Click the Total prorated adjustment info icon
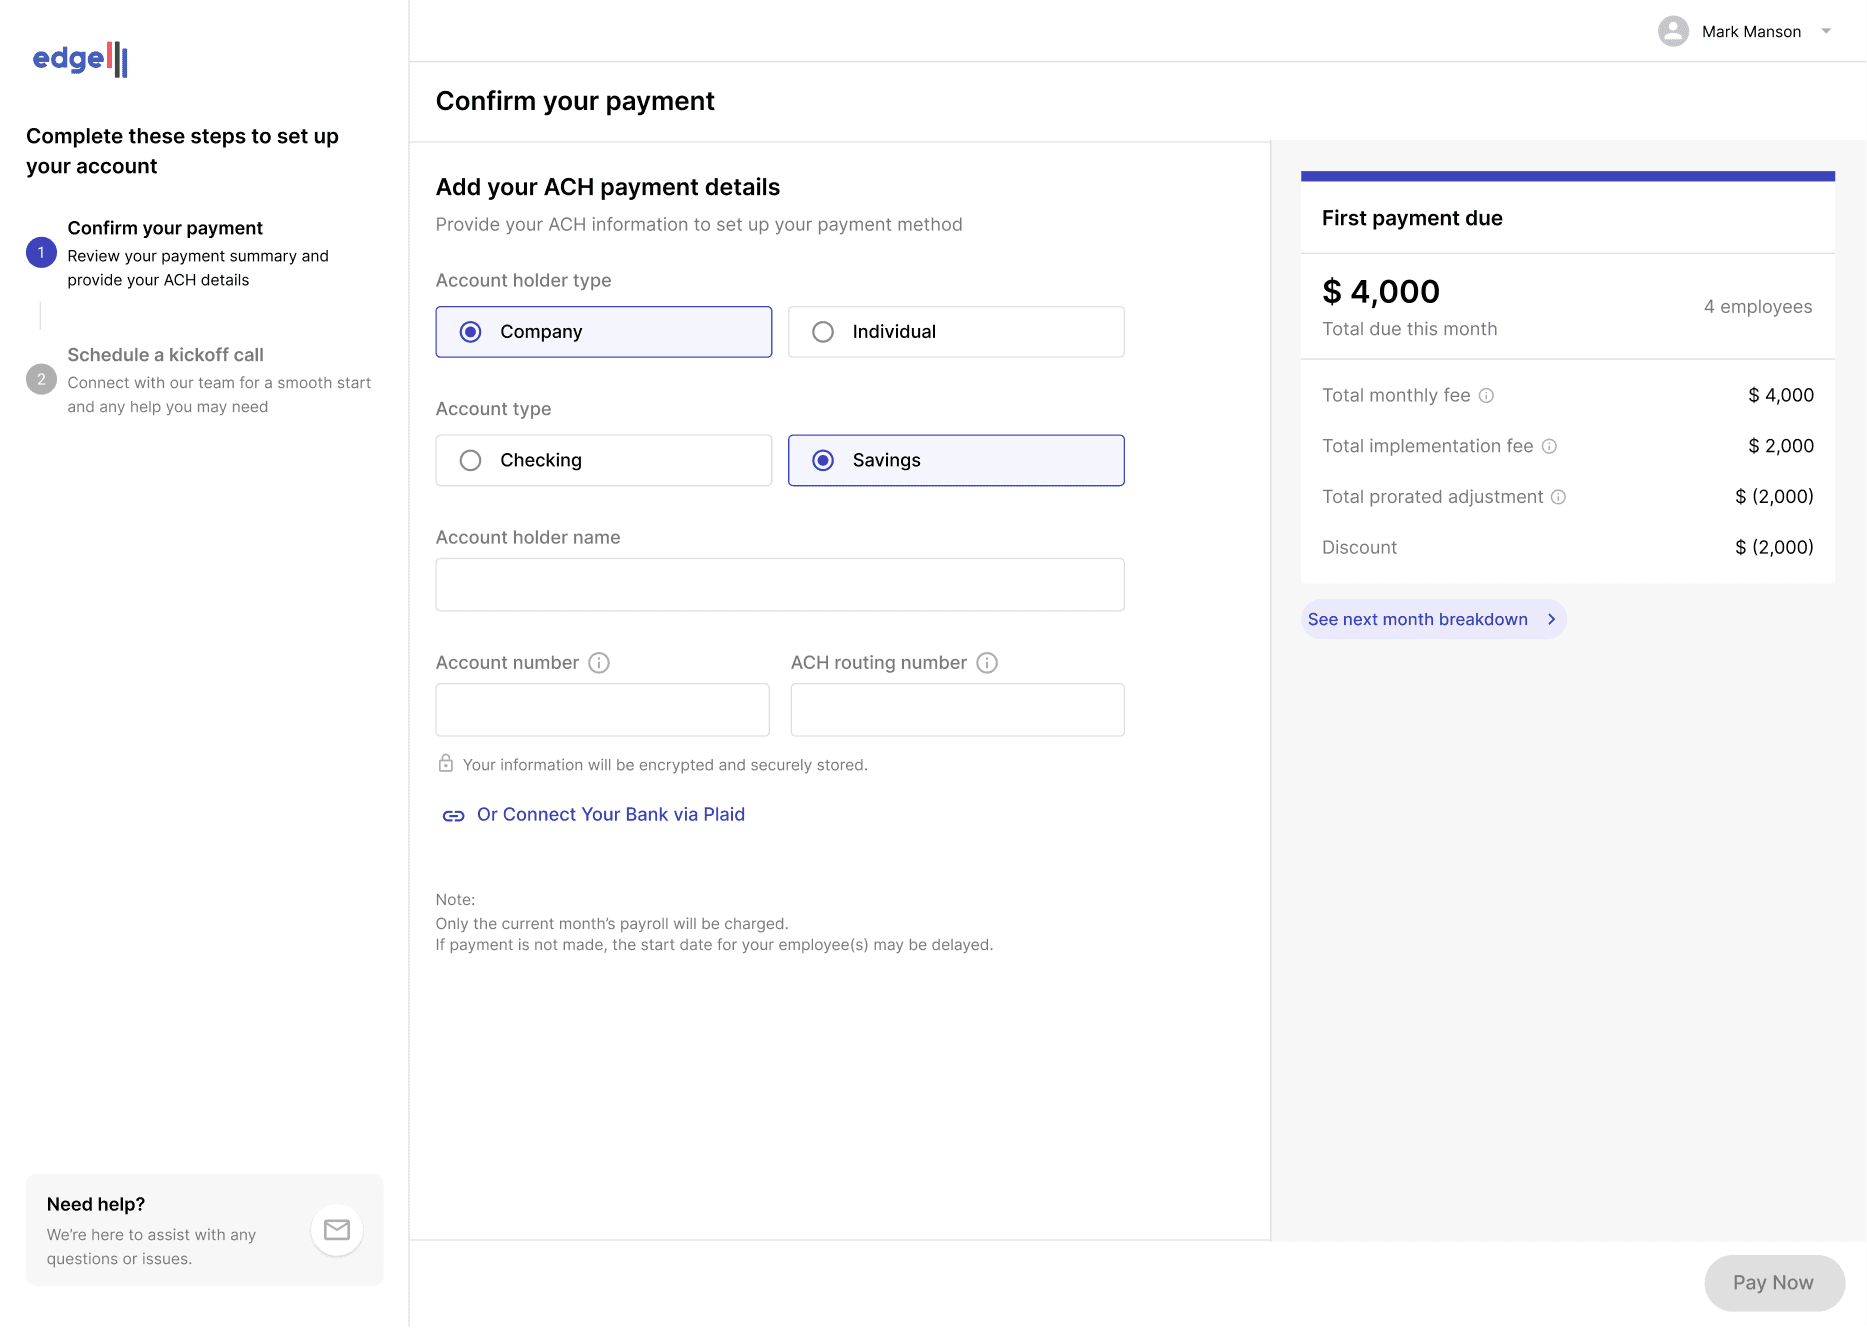1867x1328 pixels. (x=1558, y=497)
